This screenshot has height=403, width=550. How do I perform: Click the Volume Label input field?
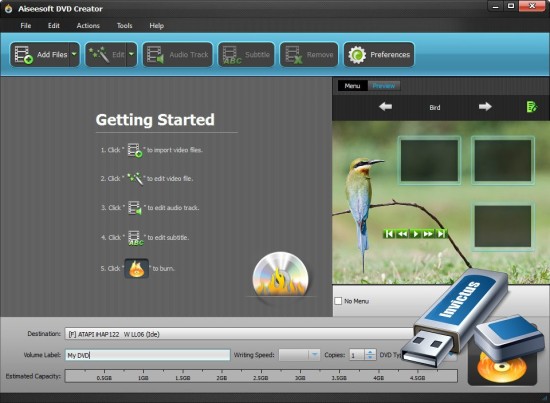click(148, 355)
